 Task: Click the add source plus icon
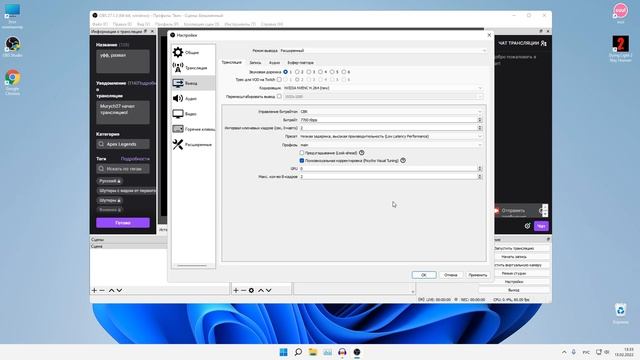236,290
